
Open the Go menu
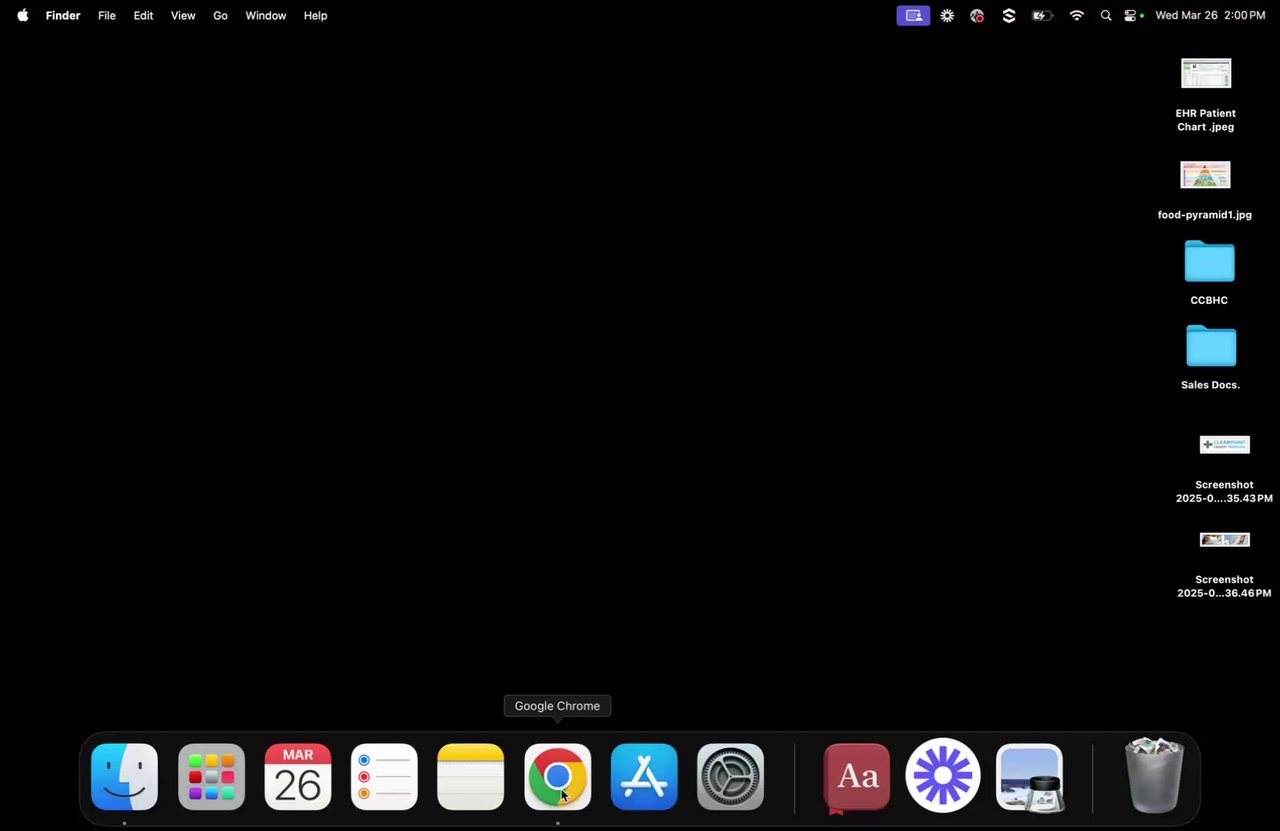coord(221,16)
